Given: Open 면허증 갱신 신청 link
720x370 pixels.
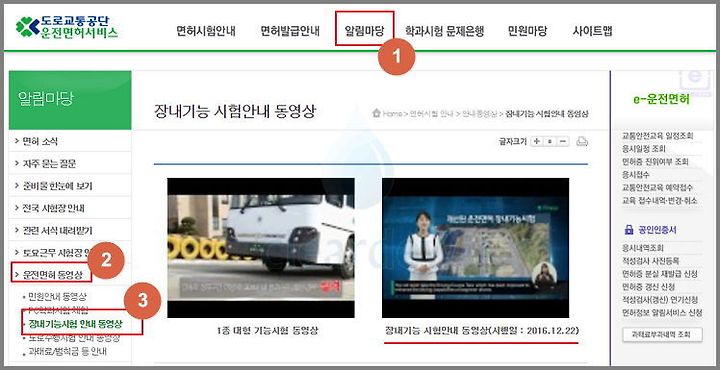Looking at the screenshot, I should 648,286.
